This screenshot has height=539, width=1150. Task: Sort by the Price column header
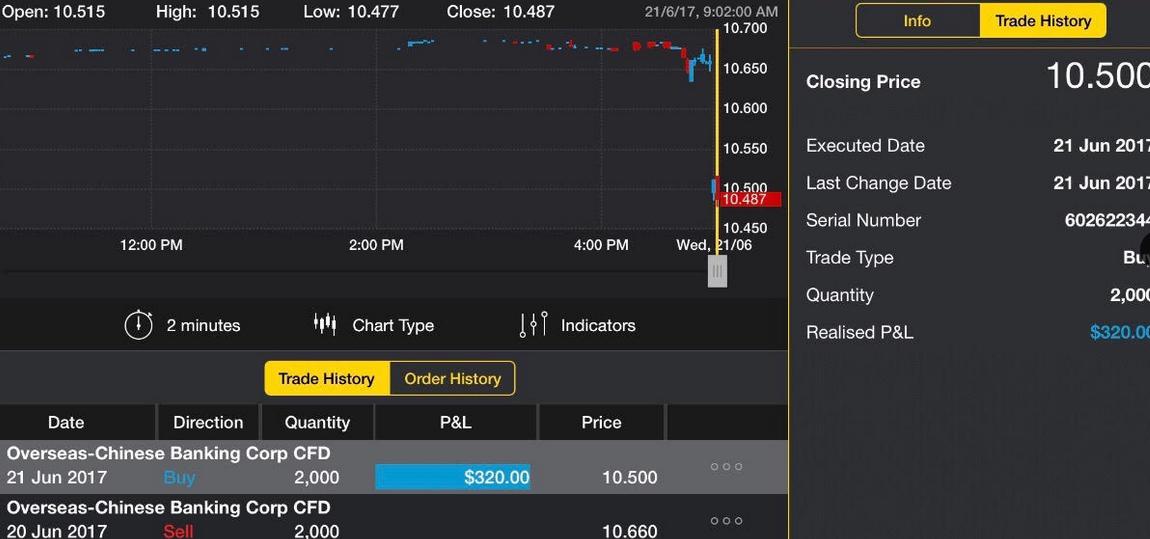(x=601, y=422)
